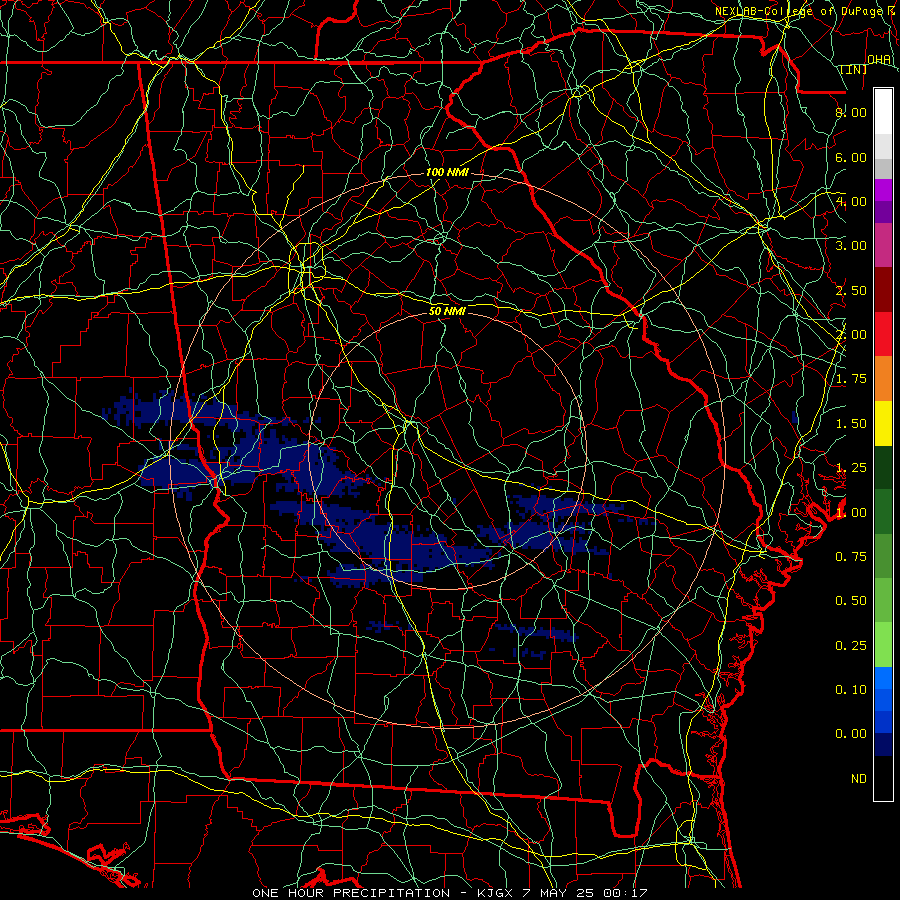
Task: Click the yellow legend color swatch
Action: (x=883, y=423)
